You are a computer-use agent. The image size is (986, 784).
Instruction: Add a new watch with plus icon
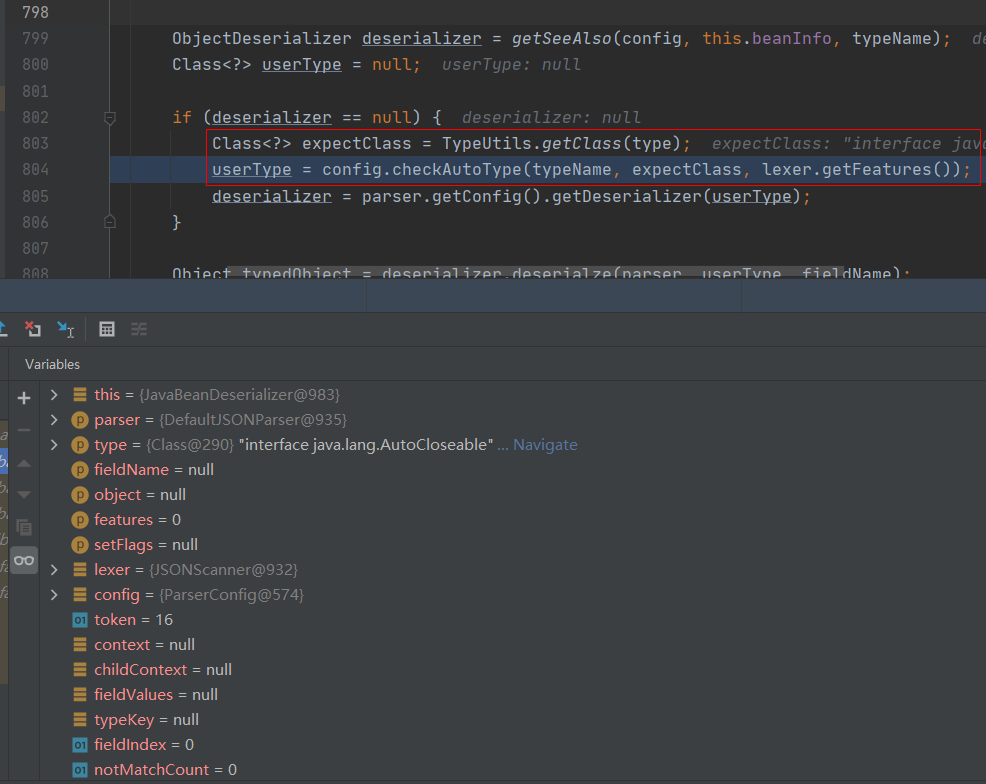pos(24,398)
